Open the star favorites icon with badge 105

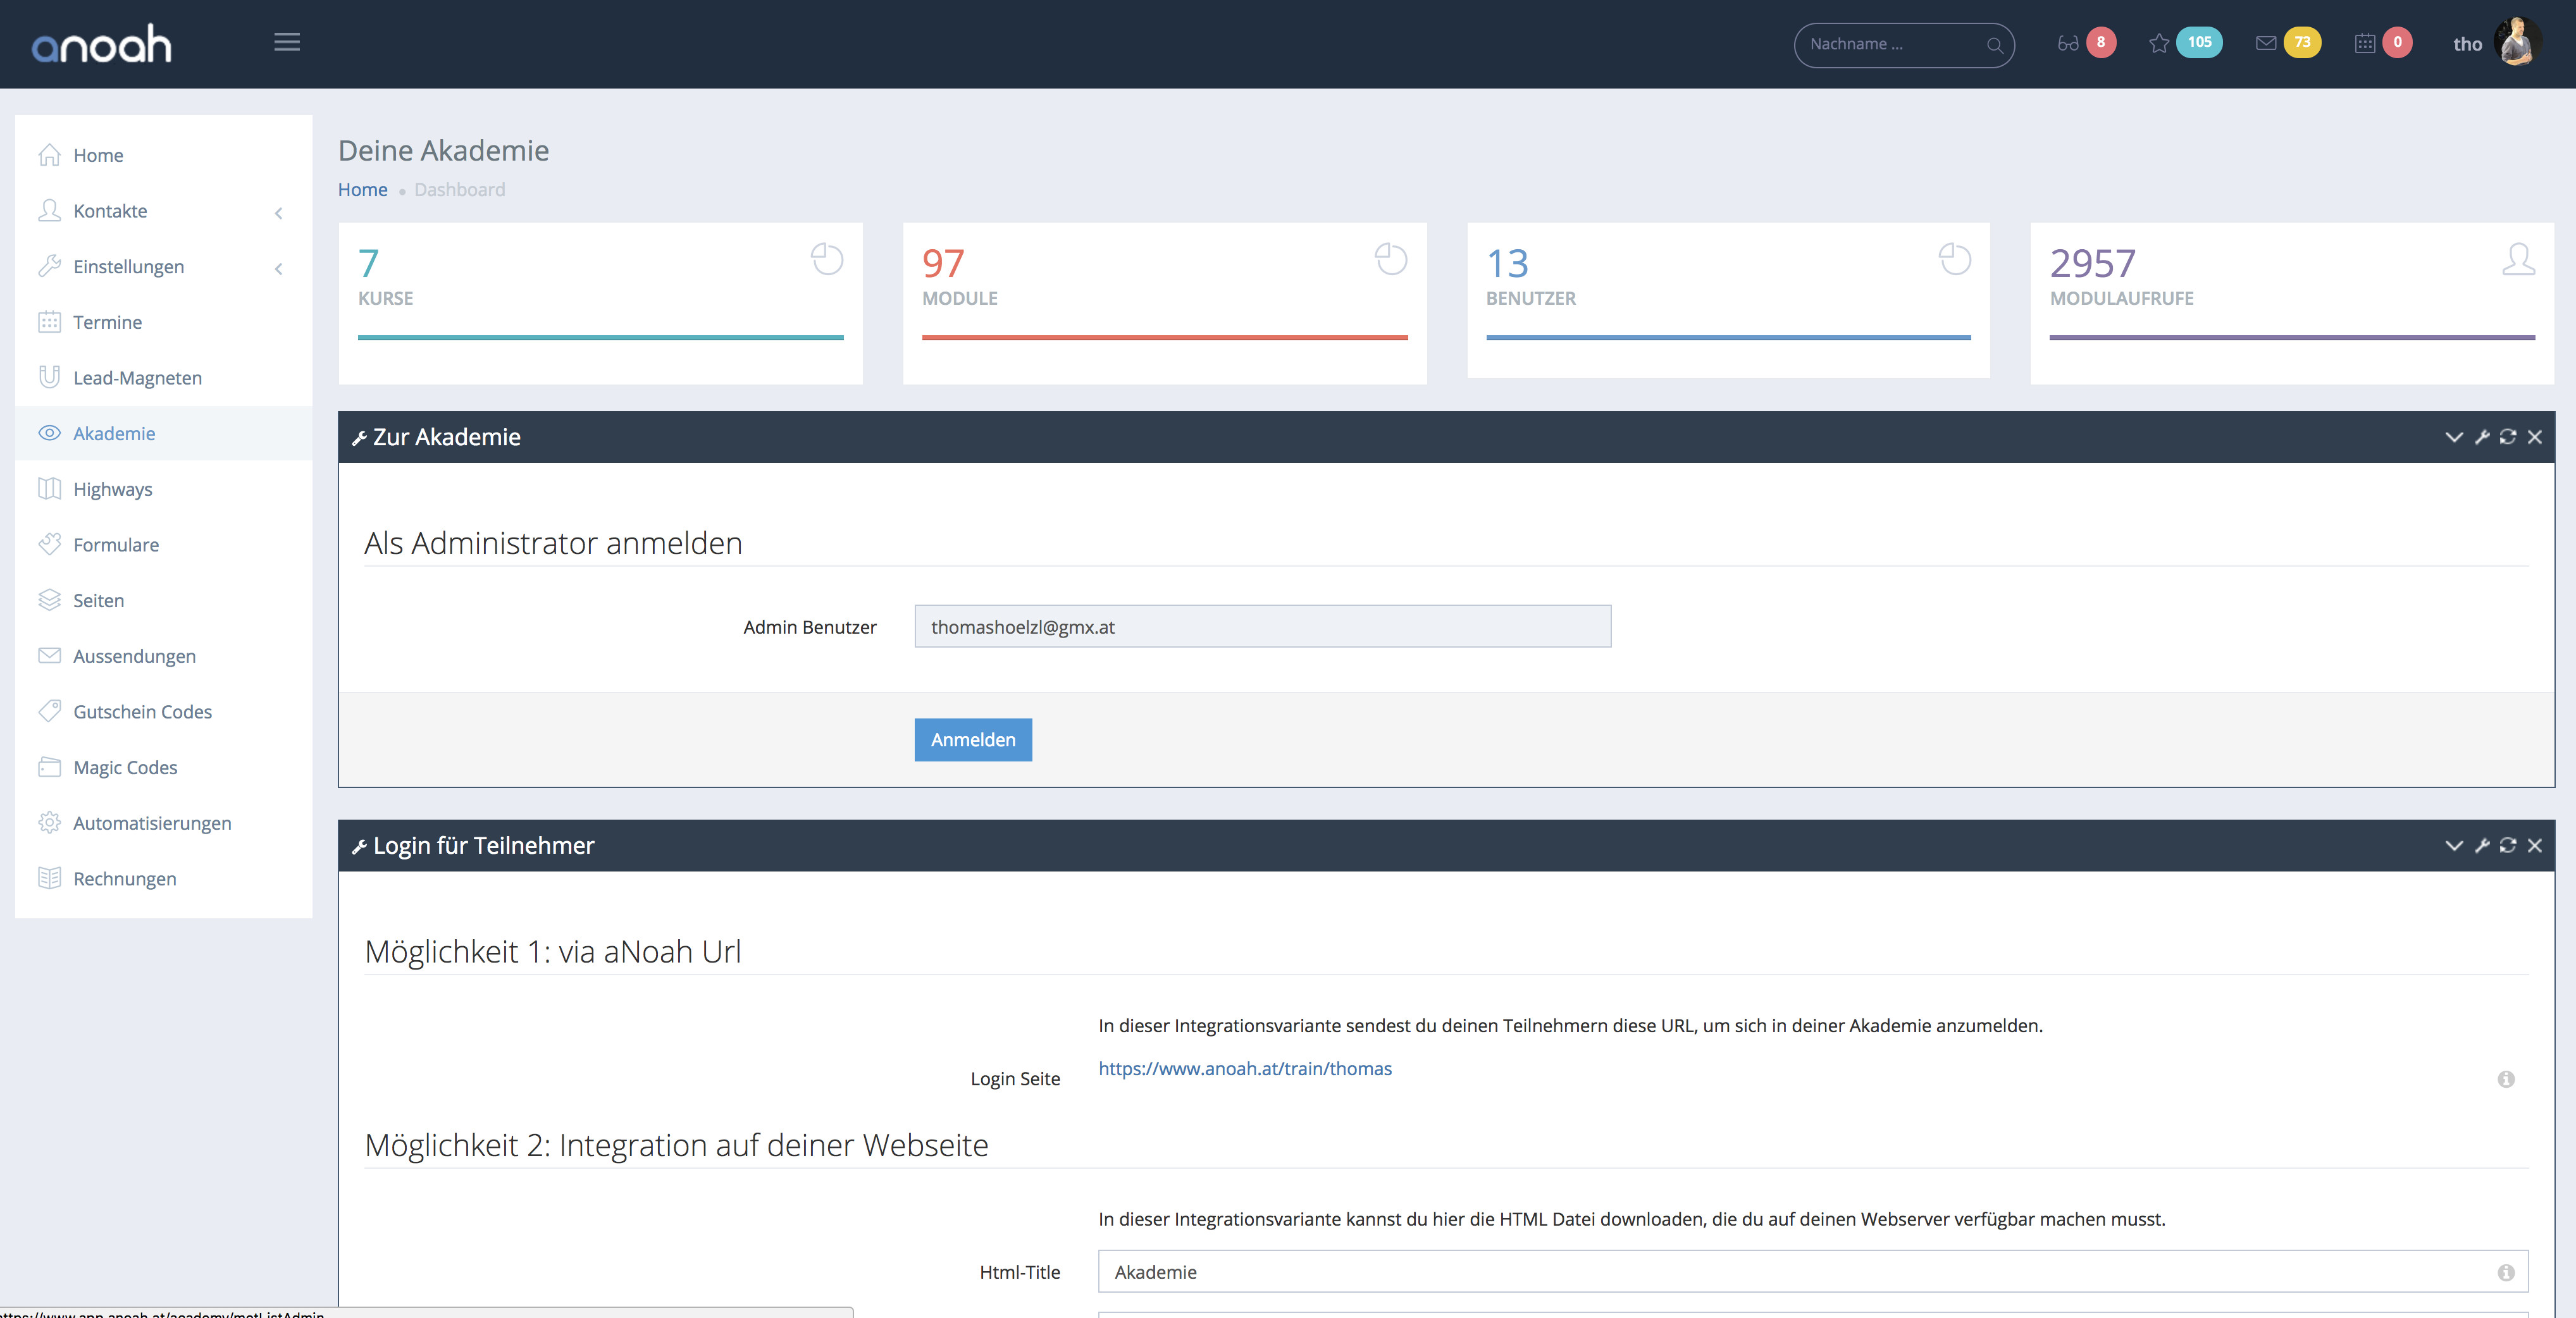coord(2159,43)
